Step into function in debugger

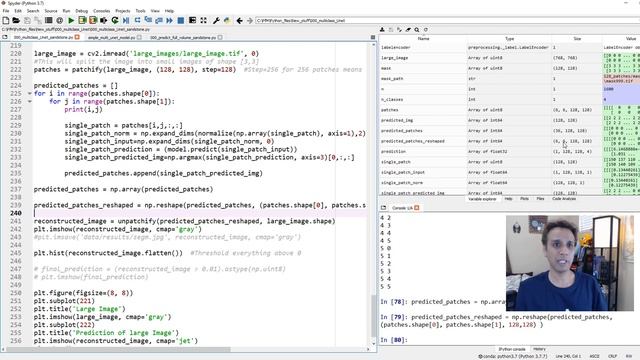click(148, 20)
